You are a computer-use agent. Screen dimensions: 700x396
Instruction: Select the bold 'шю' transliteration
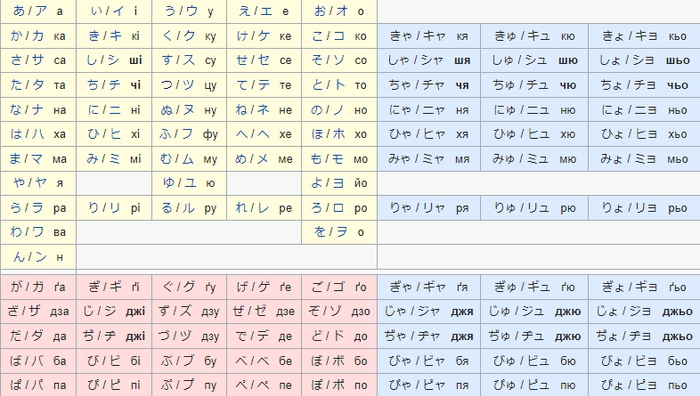(x=568, y=61)
